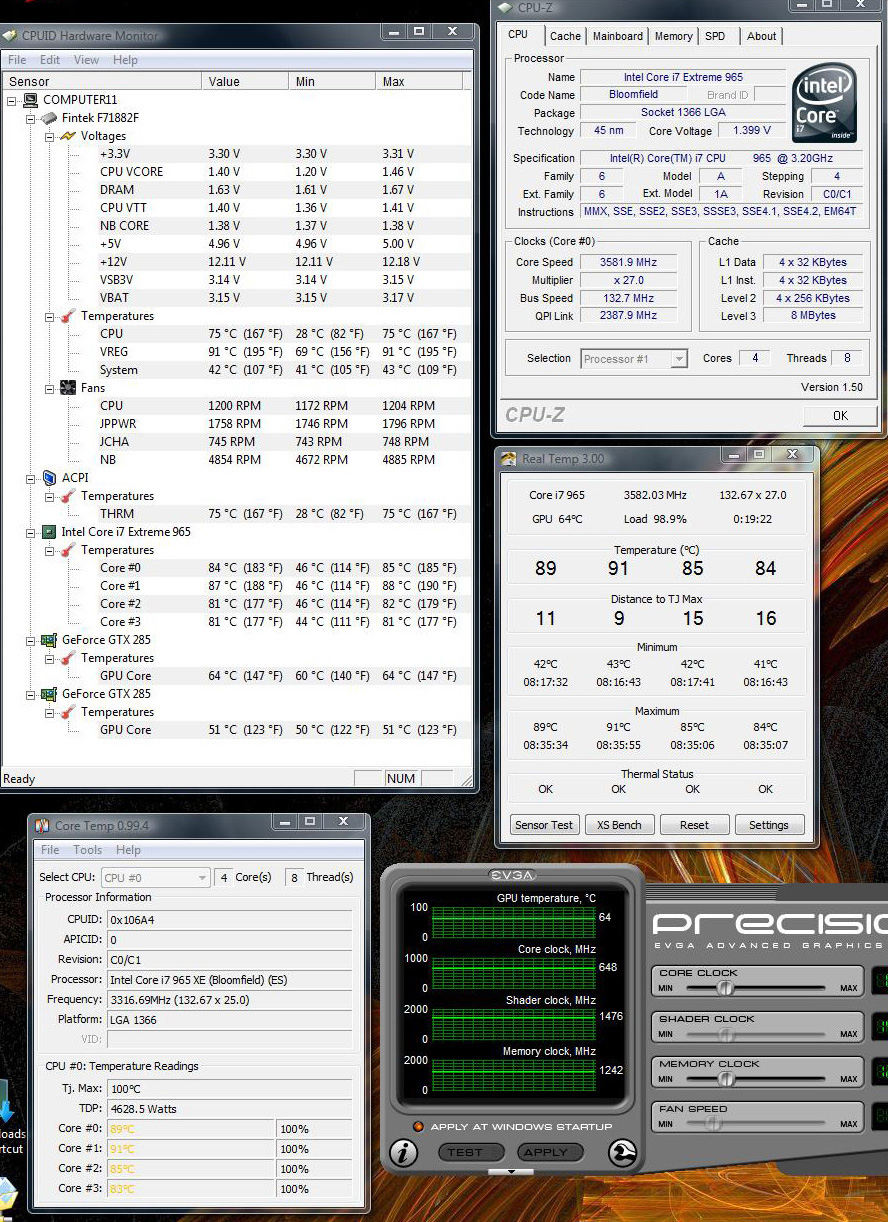The height and width of the screenshot is (1222, 888).
Task: Click the Fan Speed slider handle
Action: tap(712, 1124)
